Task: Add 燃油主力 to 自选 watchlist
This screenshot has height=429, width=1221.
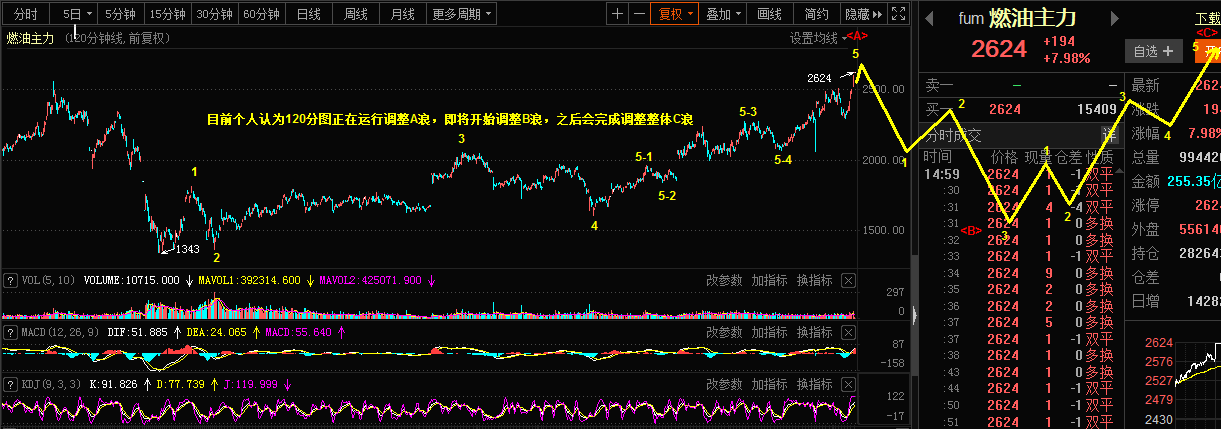Action: pos(1154,50)
